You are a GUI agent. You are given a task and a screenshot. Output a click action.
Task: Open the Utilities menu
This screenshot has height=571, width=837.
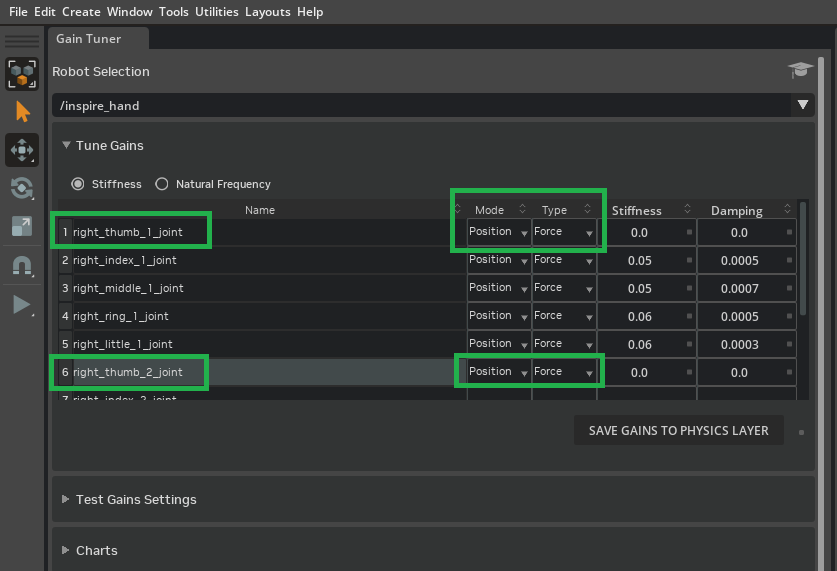pos(217,12)
